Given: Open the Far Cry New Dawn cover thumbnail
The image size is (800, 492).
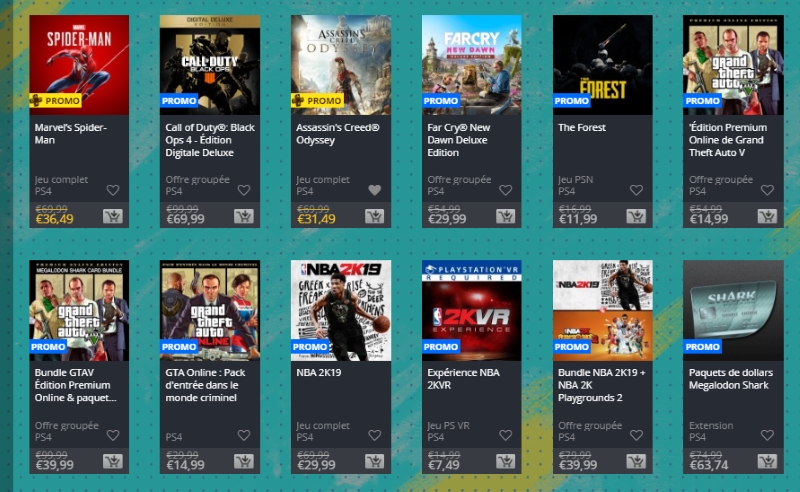Looking at the screenshot, I should point(471,65).
